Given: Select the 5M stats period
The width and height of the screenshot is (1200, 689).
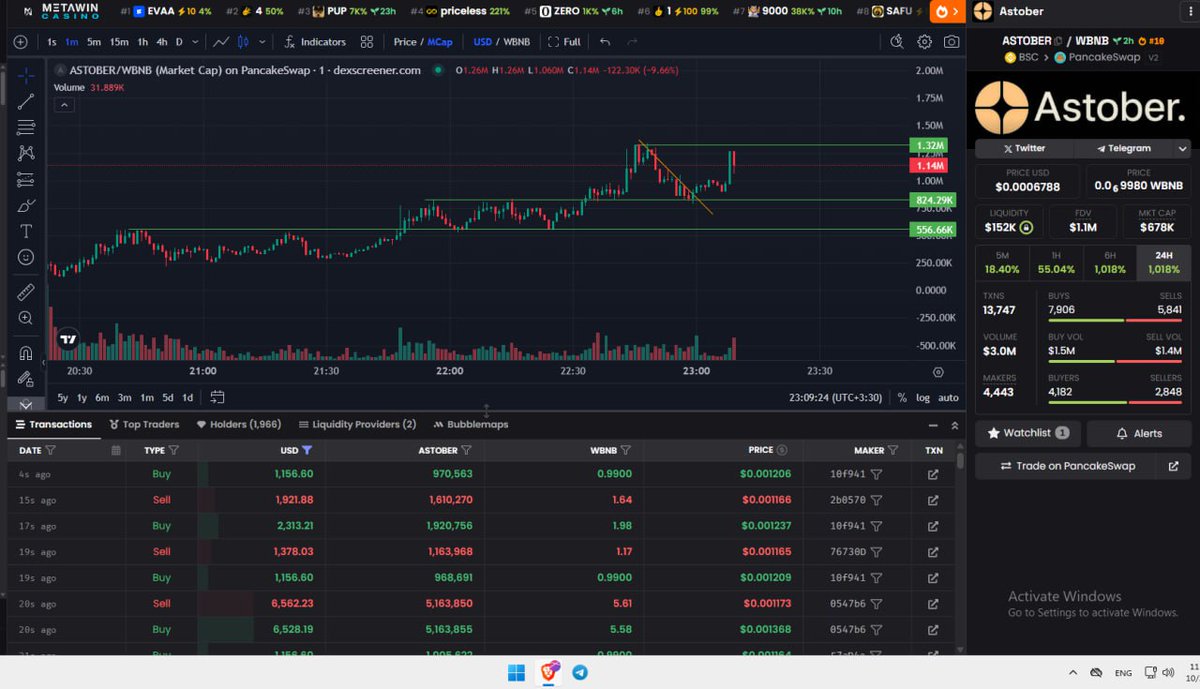Looking at the screenshot, I should 1002,263.
